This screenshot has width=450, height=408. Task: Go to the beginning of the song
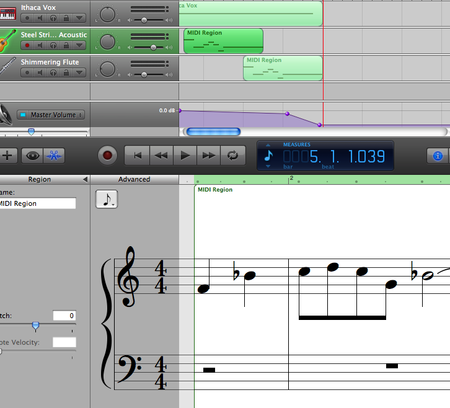coord(137,155)
